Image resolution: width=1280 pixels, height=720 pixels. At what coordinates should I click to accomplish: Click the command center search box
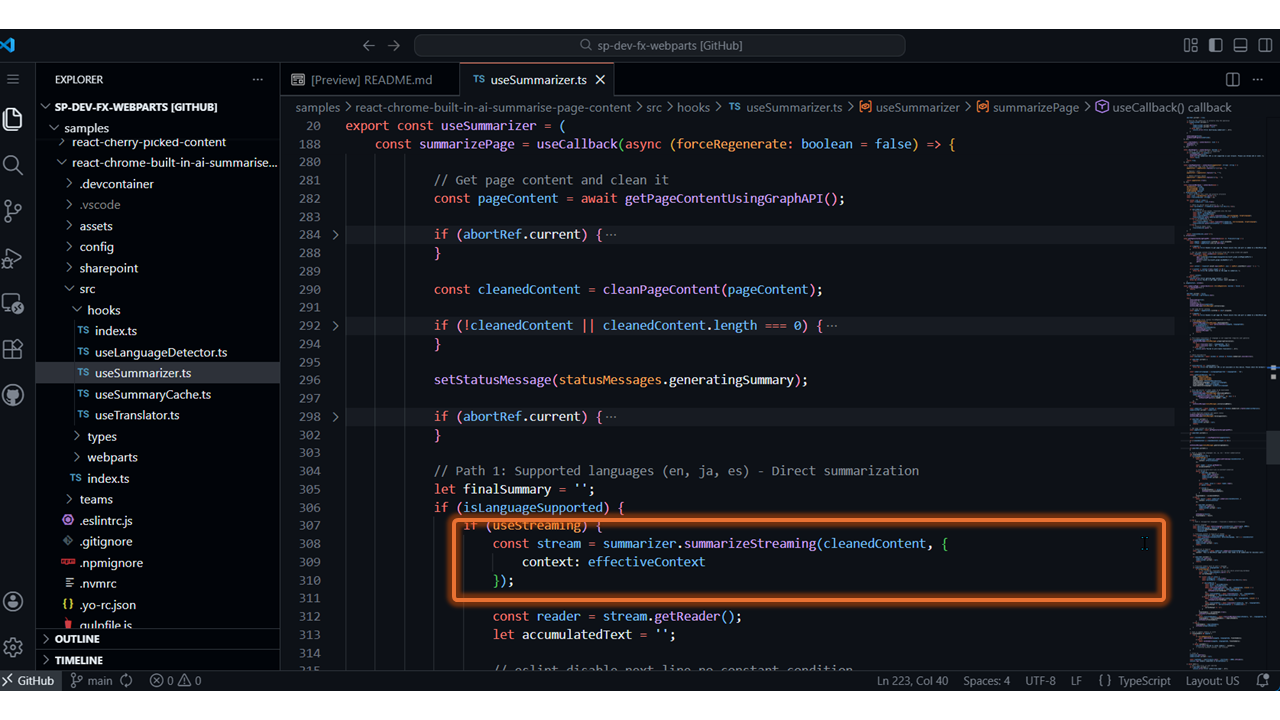point(660,45)
